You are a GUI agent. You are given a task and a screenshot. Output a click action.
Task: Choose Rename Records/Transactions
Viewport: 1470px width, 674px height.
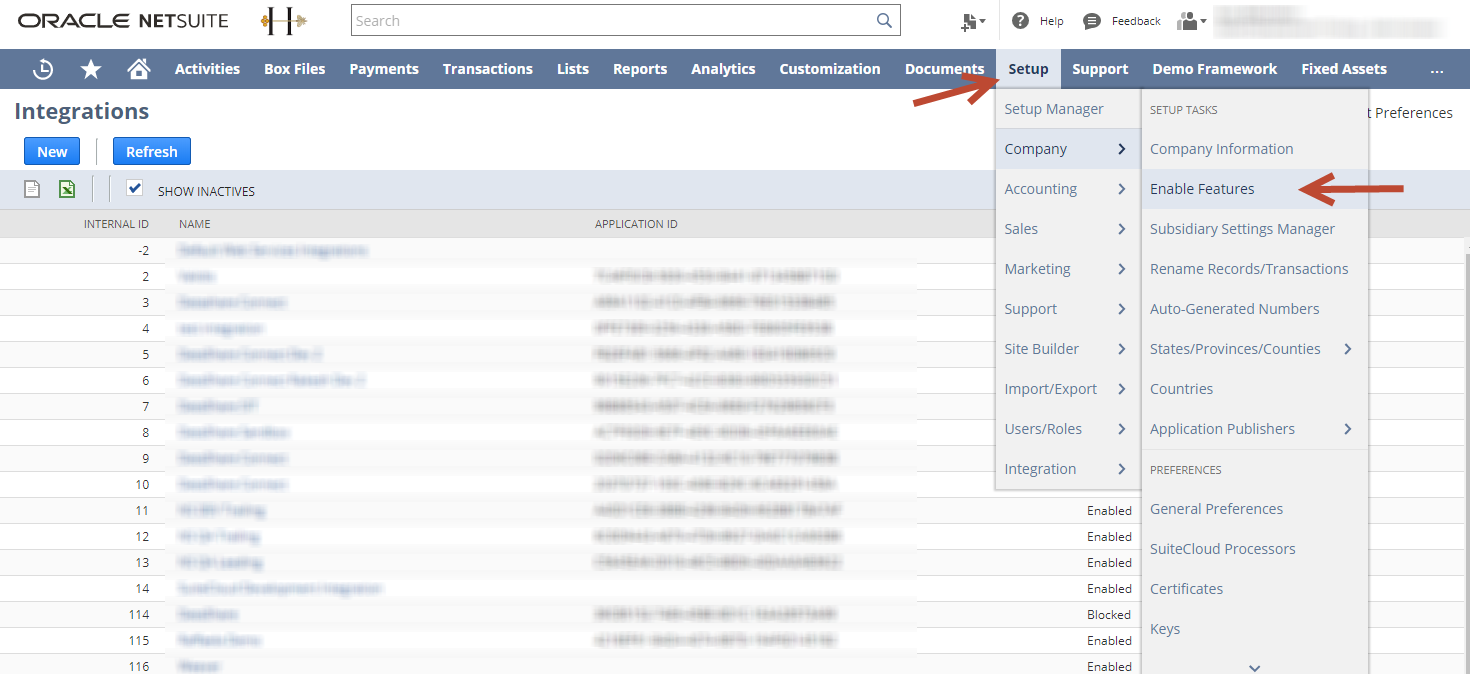[x=1249, y=269]
